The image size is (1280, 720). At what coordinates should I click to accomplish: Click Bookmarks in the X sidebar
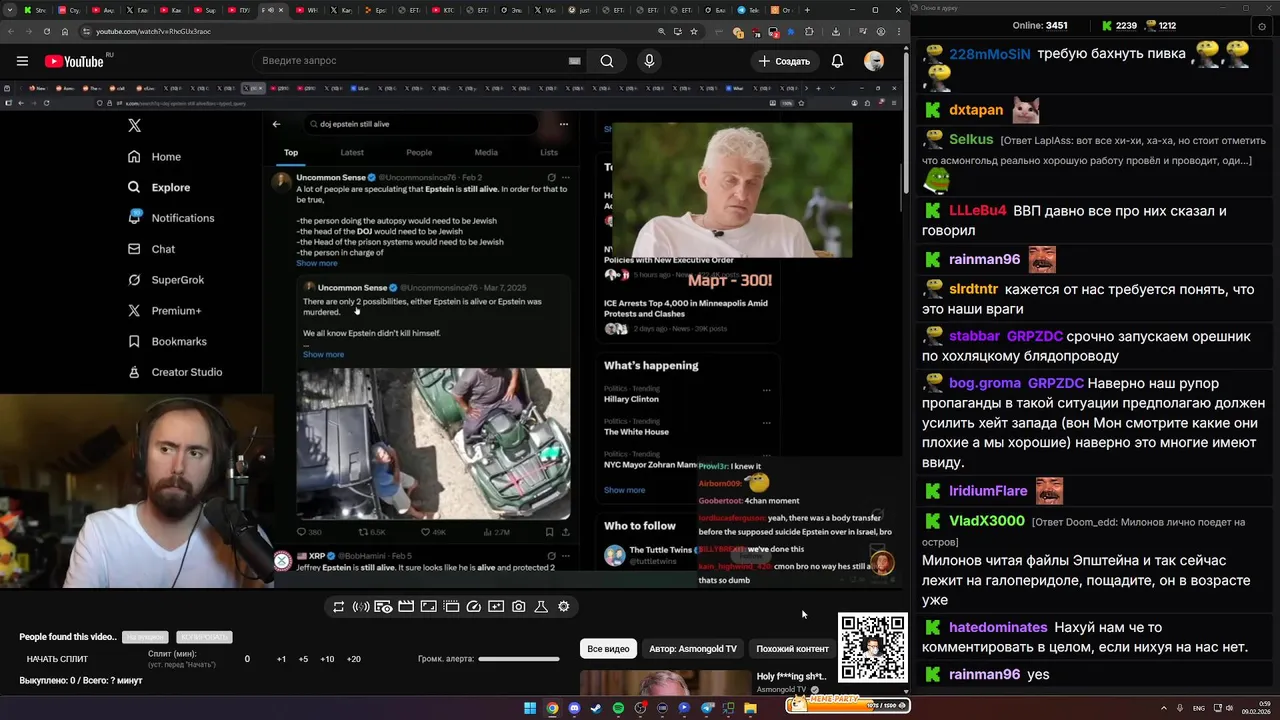coord(167,342)
